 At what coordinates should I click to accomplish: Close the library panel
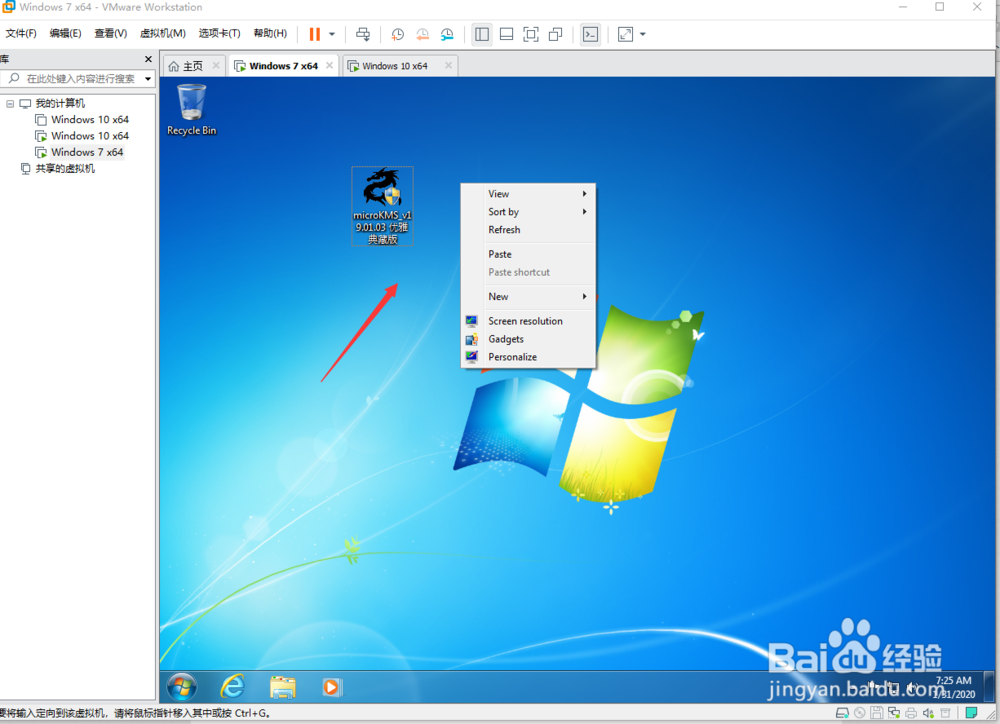(148, 59)
